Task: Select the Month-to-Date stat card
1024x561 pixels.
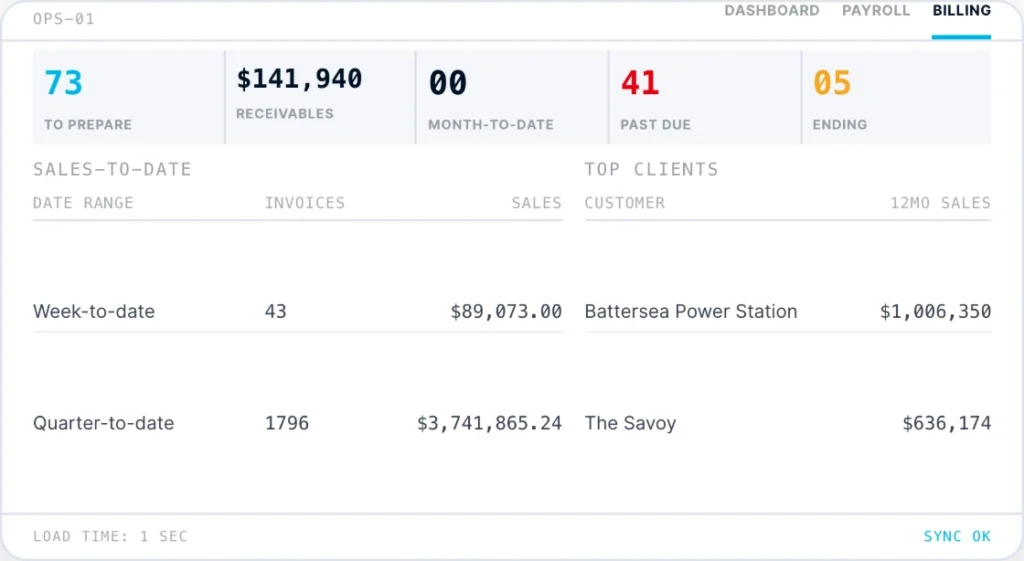Action: (x=512, y=97)
